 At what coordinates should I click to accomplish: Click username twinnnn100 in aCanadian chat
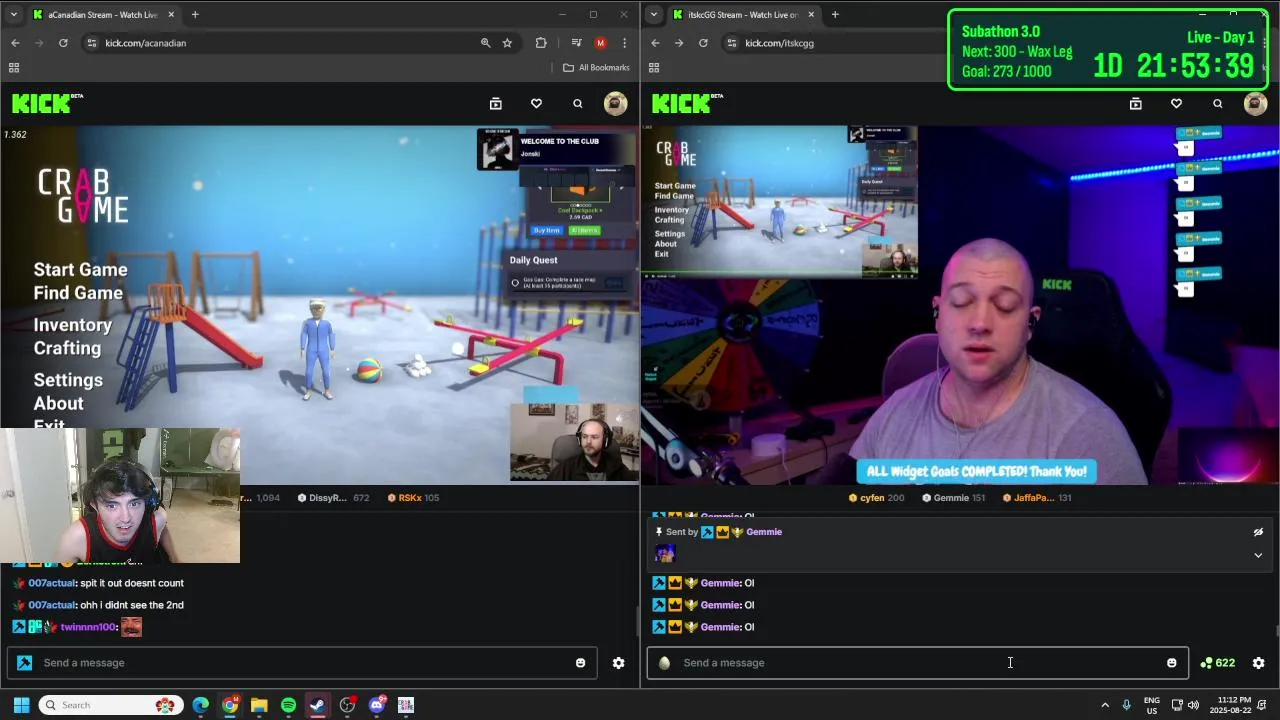click(x=88, y=627)
